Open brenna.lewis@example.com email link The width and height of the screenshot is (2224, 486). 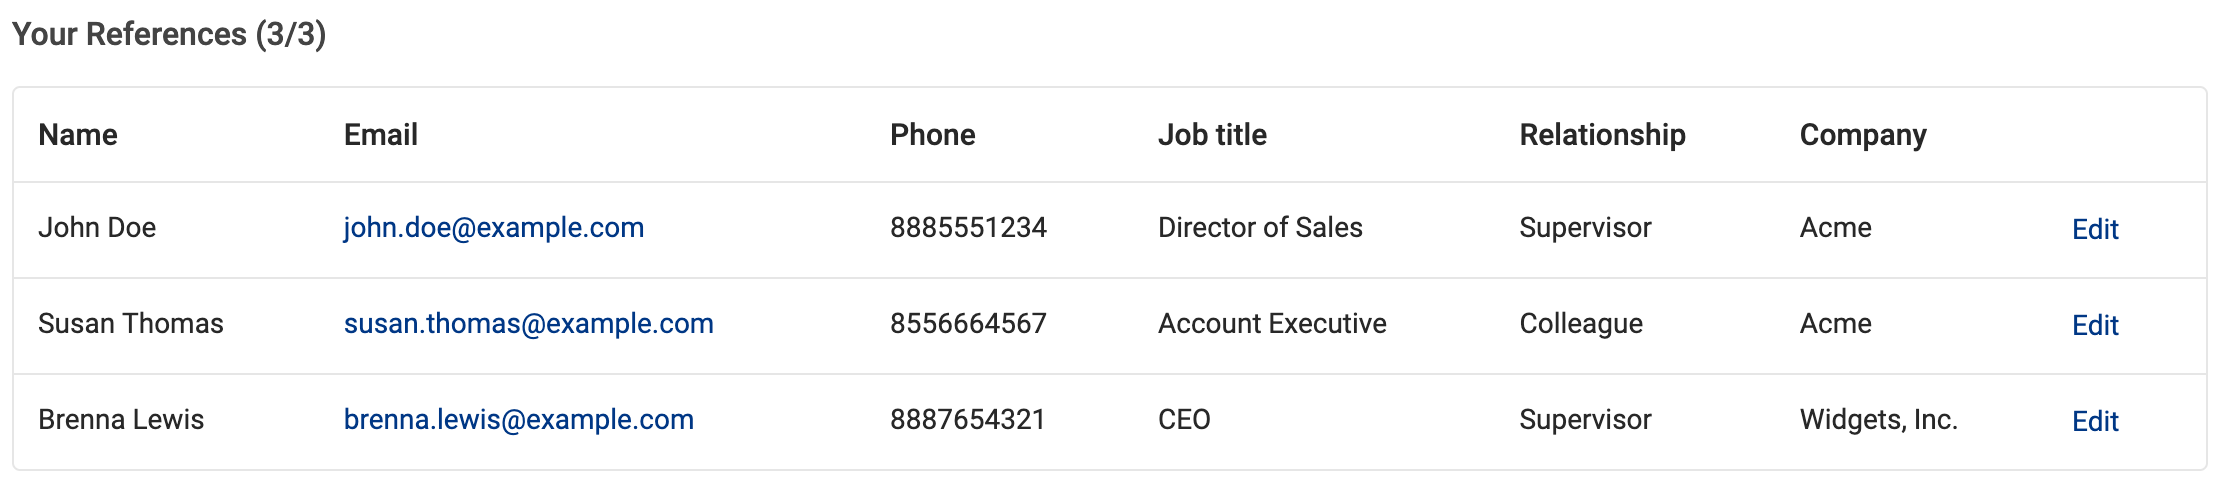[519, 420]
